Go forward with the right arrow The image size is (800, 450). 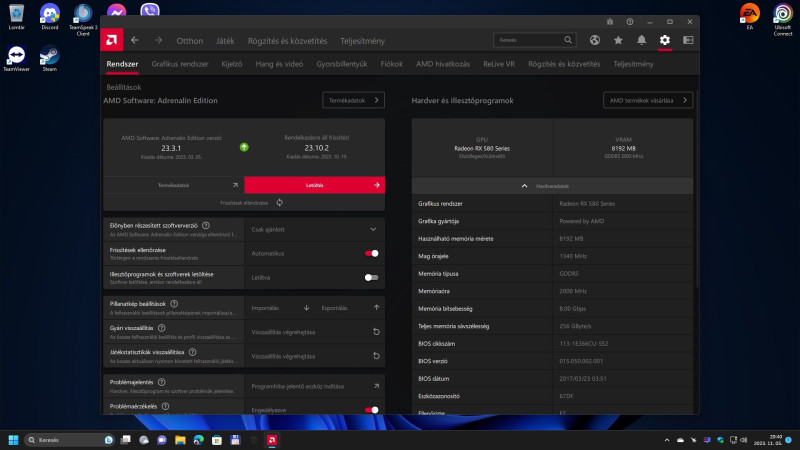(158, 40)
